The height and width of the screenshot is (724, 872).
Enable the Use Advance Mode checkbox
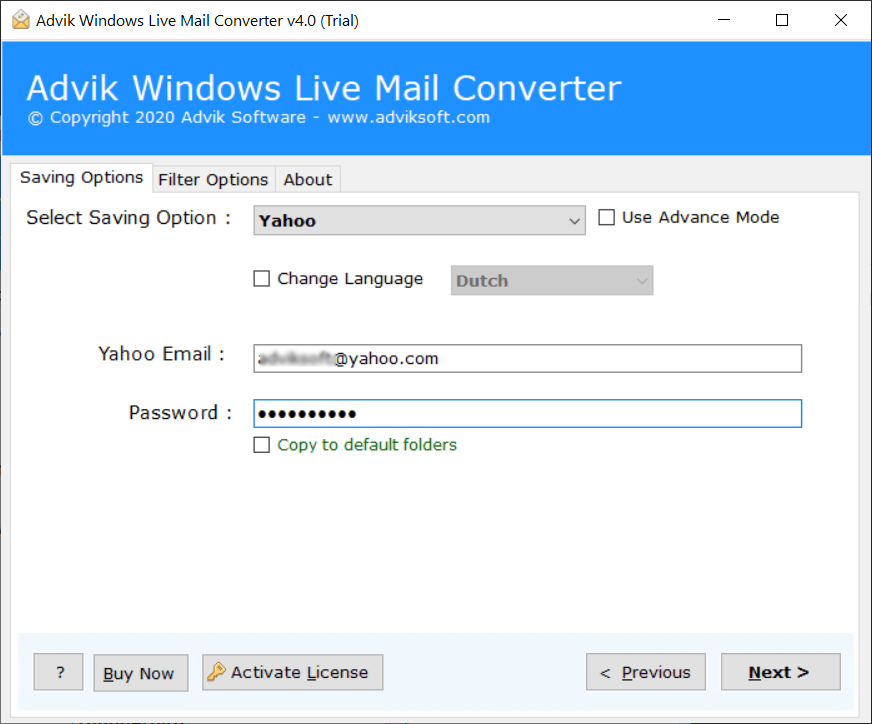(606, 217)
